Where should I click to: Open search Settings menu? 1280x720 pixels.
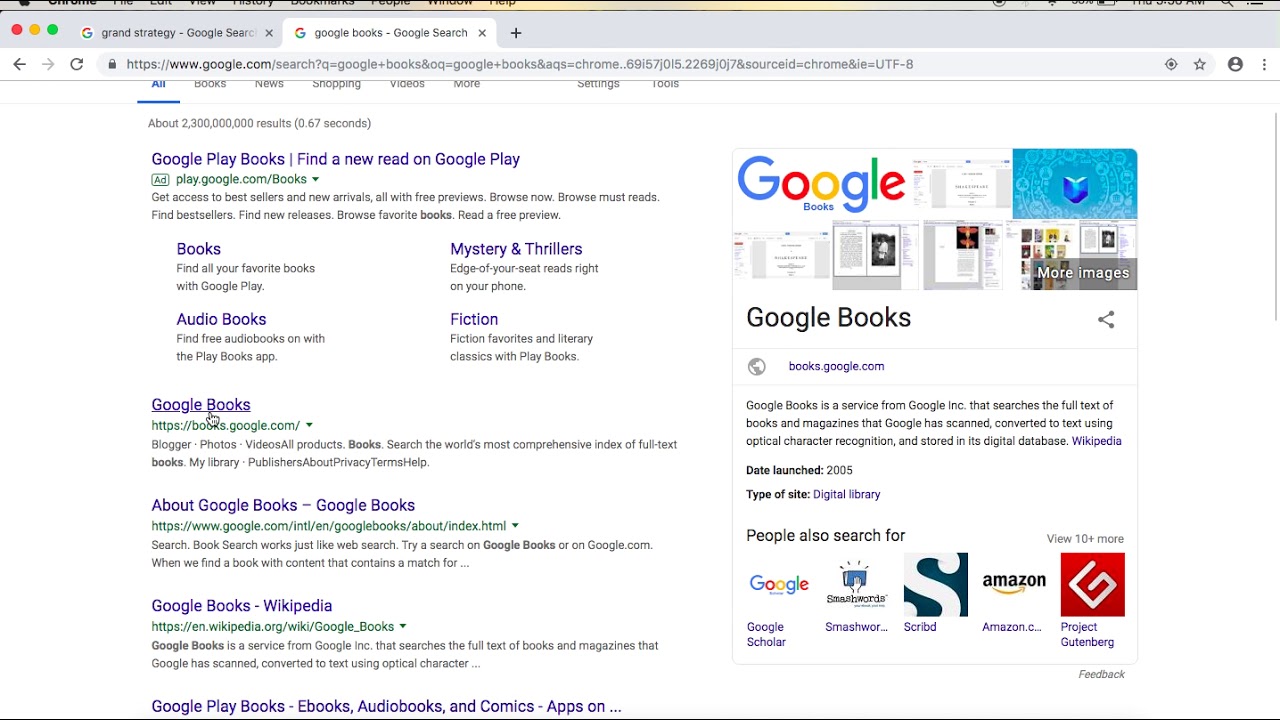pyautogui.click(x=598, y=84)
